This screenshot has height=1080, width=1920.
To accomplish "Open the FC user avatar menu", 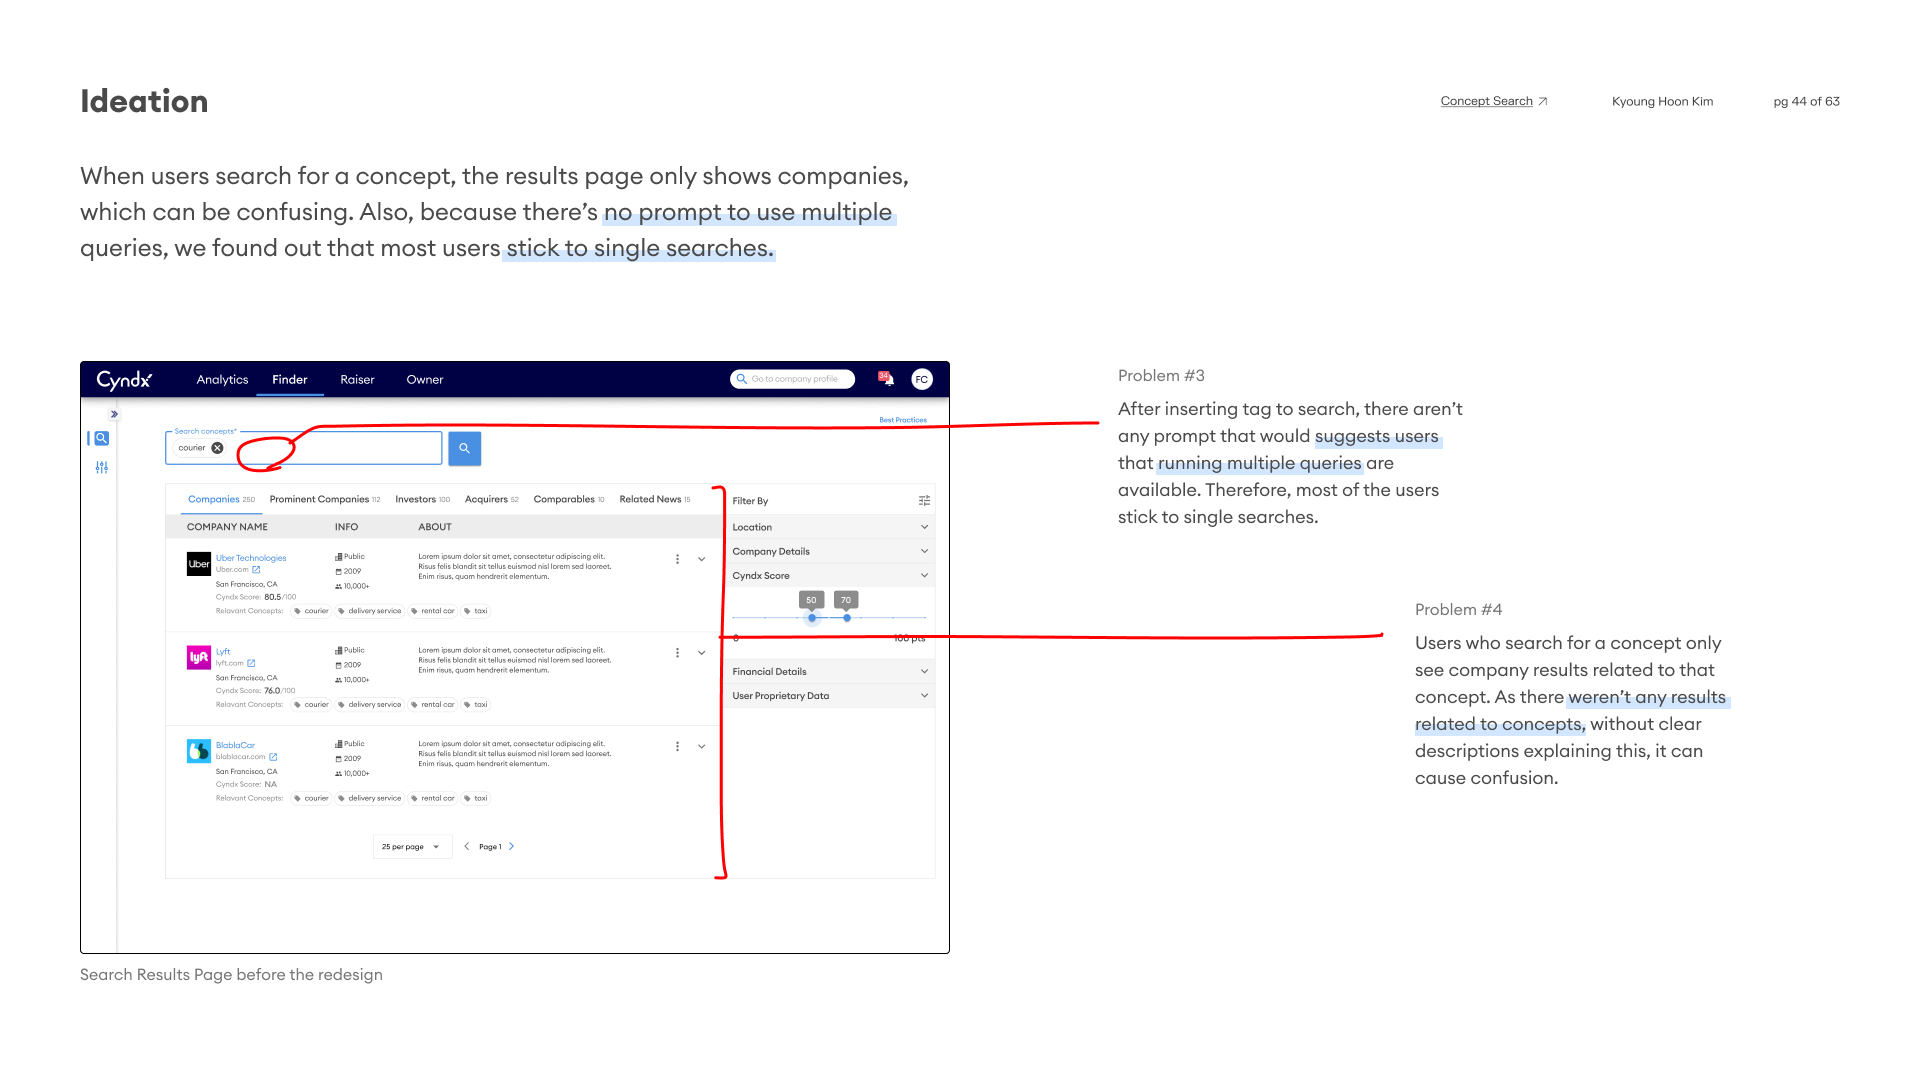I will click(922, 379).
